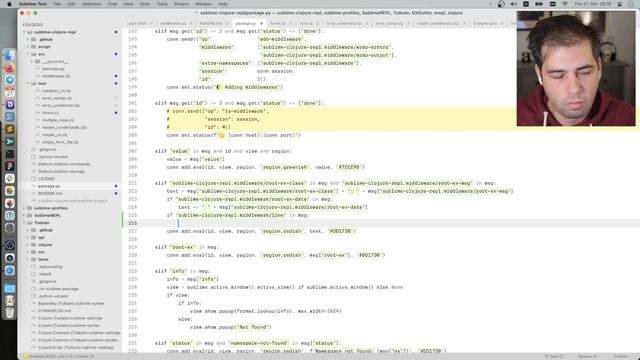
Task: Close the error_undefined.cljc tab
Action: pyautogui.click(x=367, y=23)
